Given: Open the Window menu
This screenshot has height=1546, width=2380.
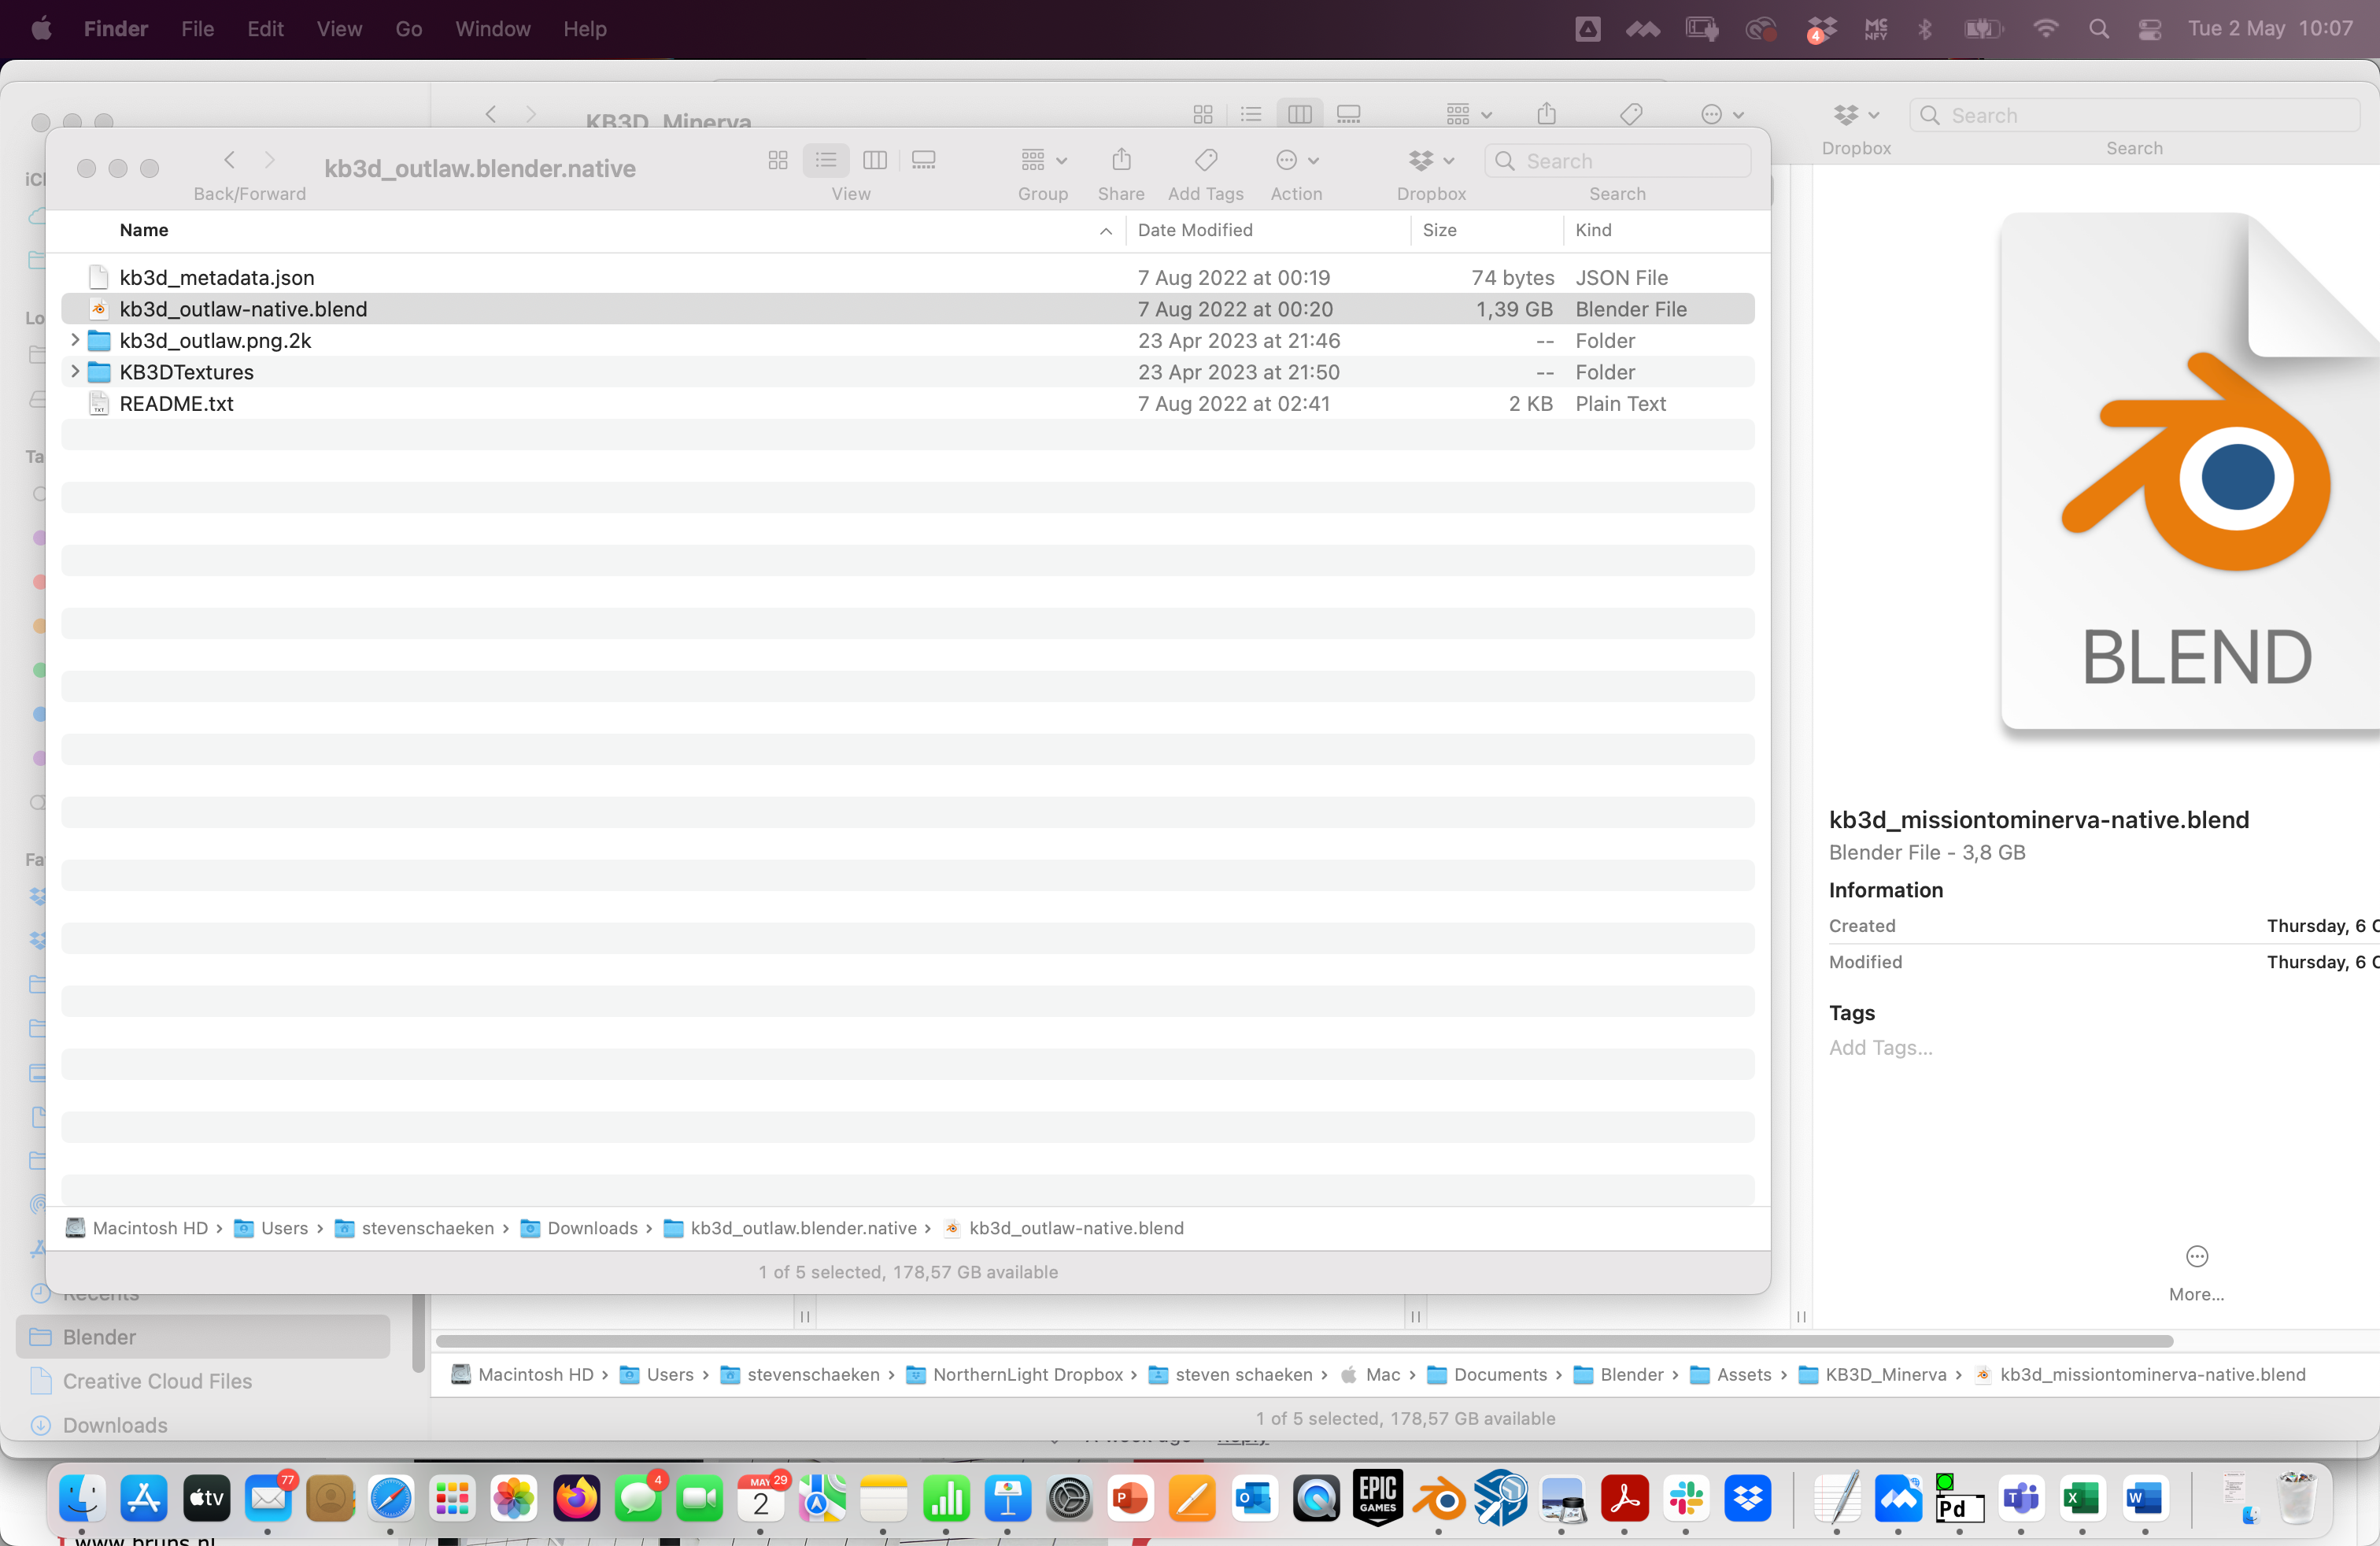Looking at the screenshot, I should click(x=492, y=29).
